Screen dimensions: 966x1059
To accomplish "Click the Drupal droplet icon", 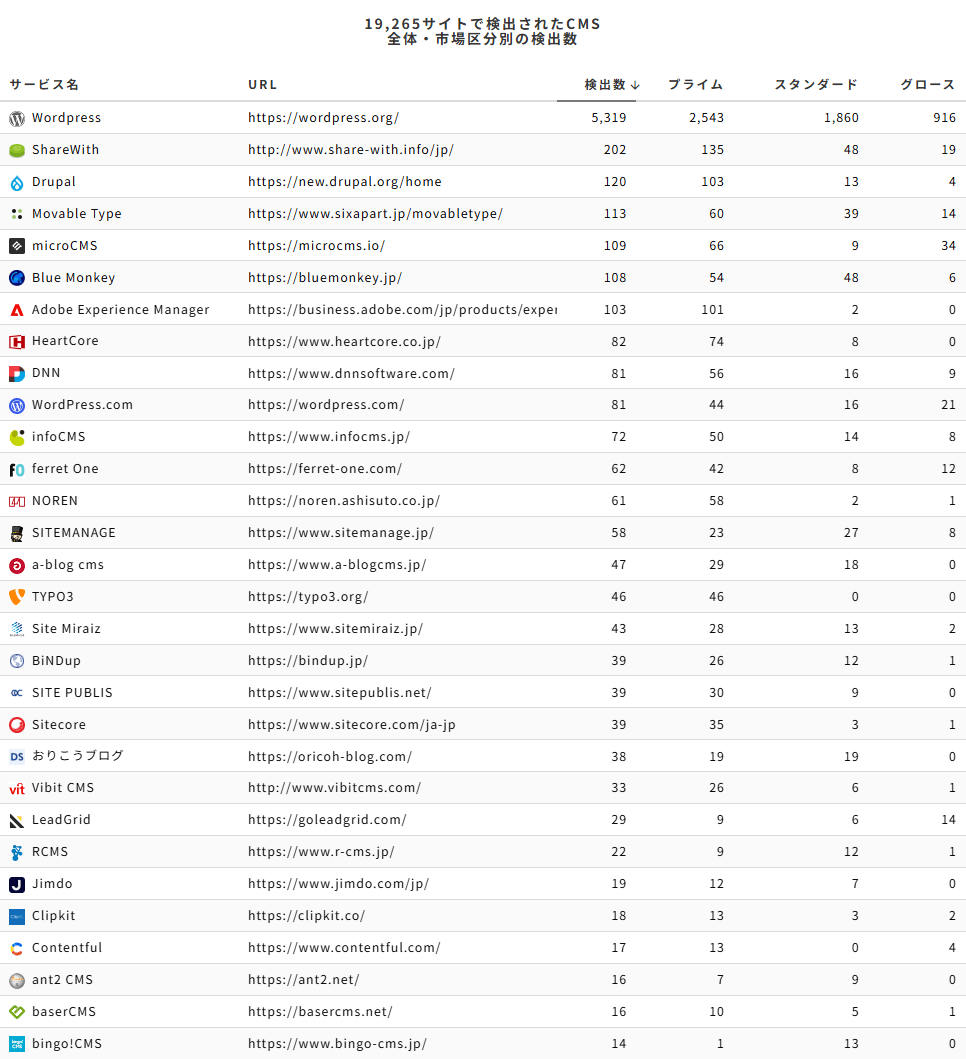I will [x=17, y=182].
